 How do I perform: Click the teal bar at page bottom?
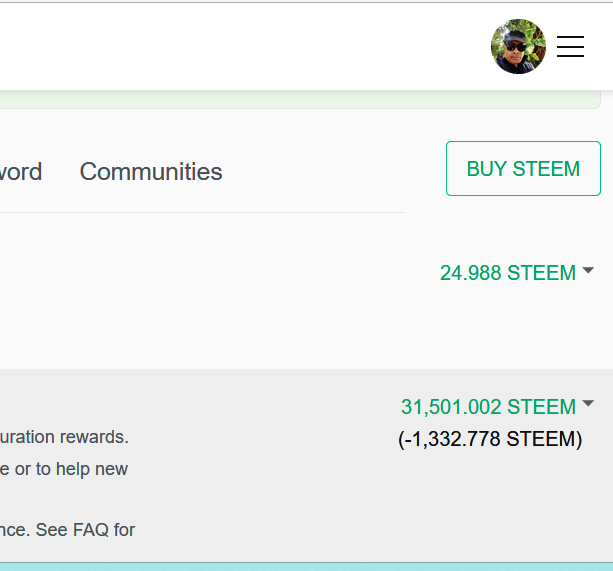pos(306,567)
